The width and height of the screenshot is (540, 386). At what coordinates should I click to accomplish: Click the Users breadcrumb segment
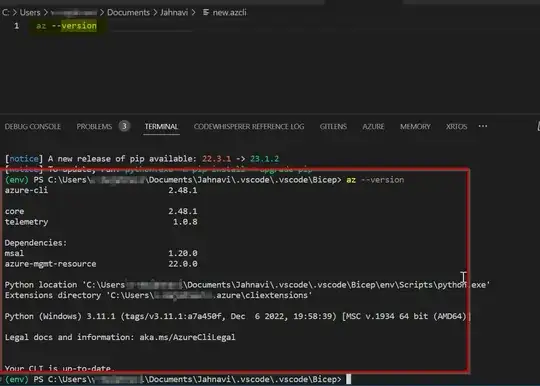click(30, 13)
